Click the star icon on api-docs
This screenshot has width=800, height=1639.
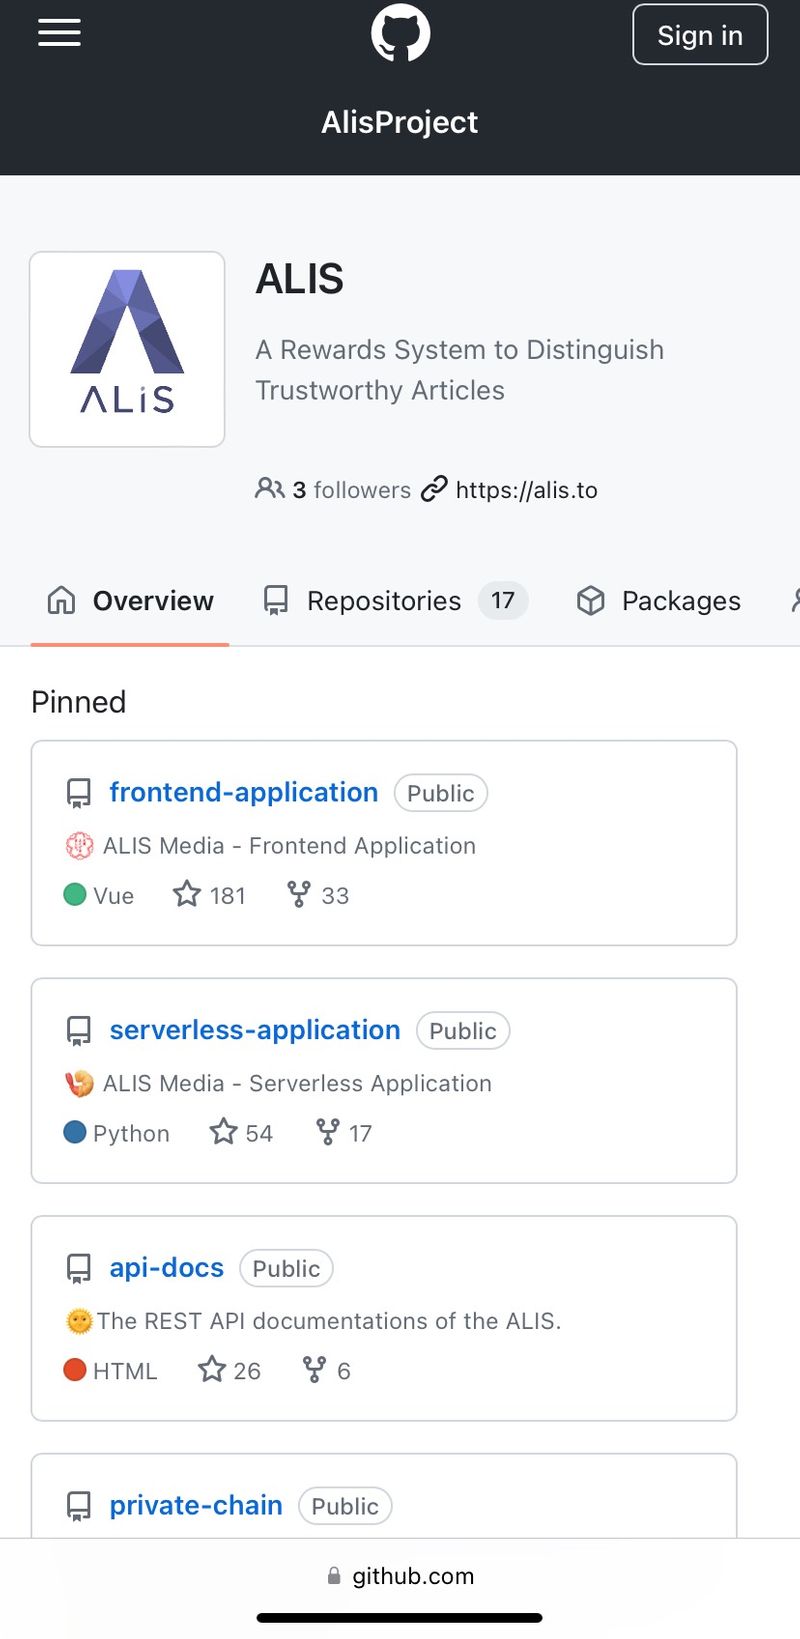click(x=211, y=1369)
